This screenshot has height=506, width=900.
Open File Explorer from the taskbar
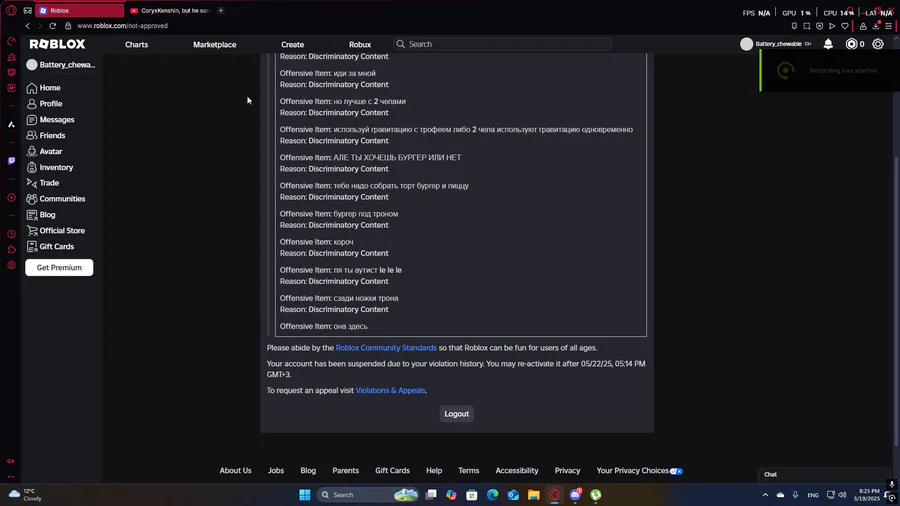pyautogui.click(x=534, y=495)
